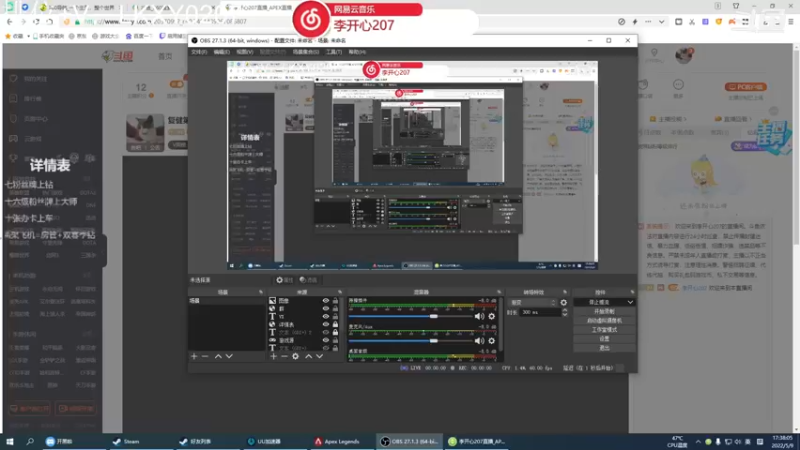Click the browser back arrow
800x450 pixels.
click(x=10, y=21)
